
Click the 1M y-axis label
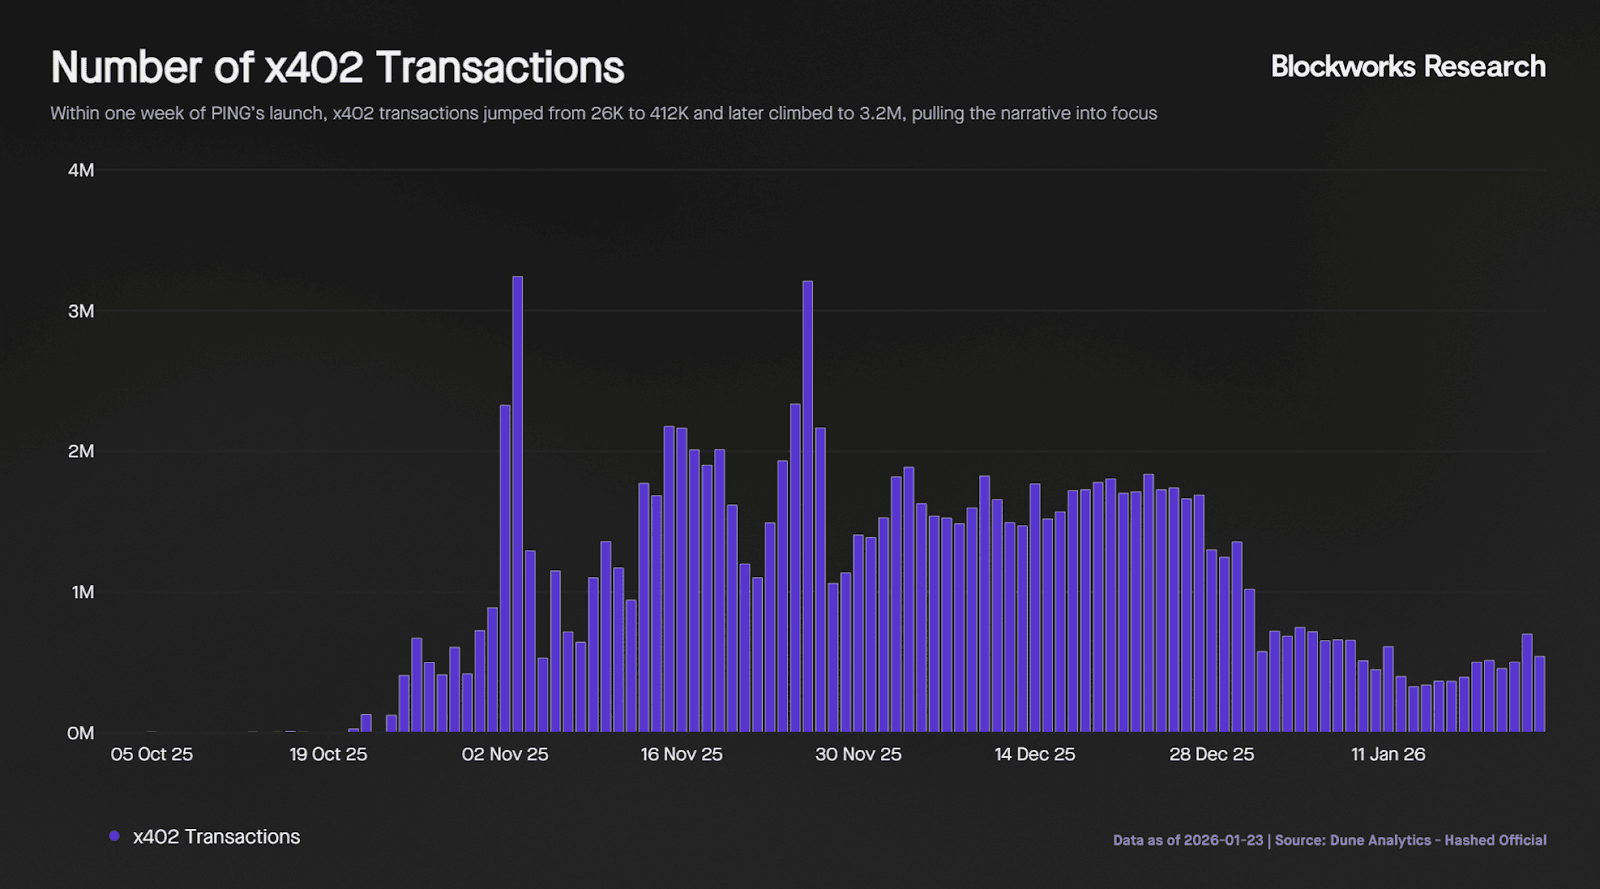(82, 592)
